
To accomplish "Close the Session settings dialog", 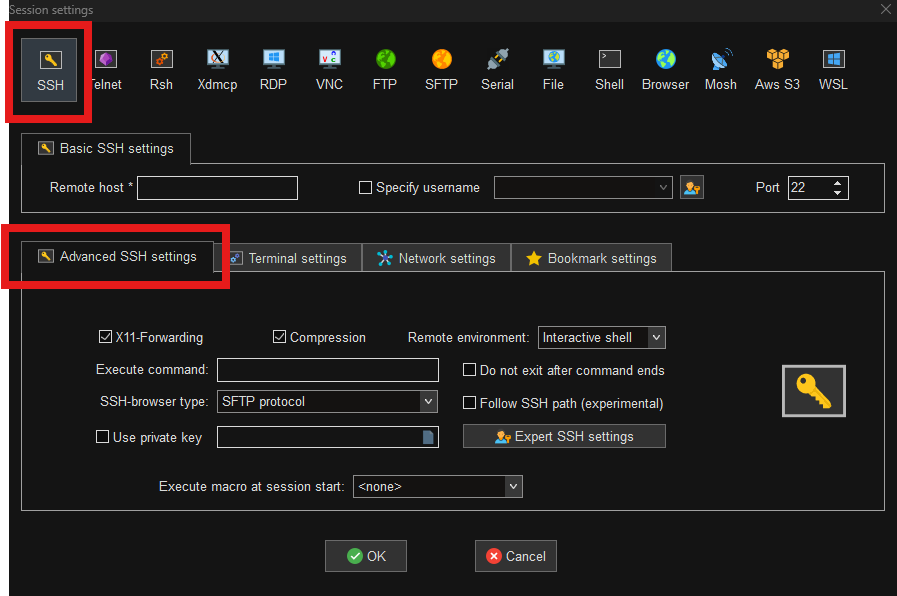I will tap(886, 9).
